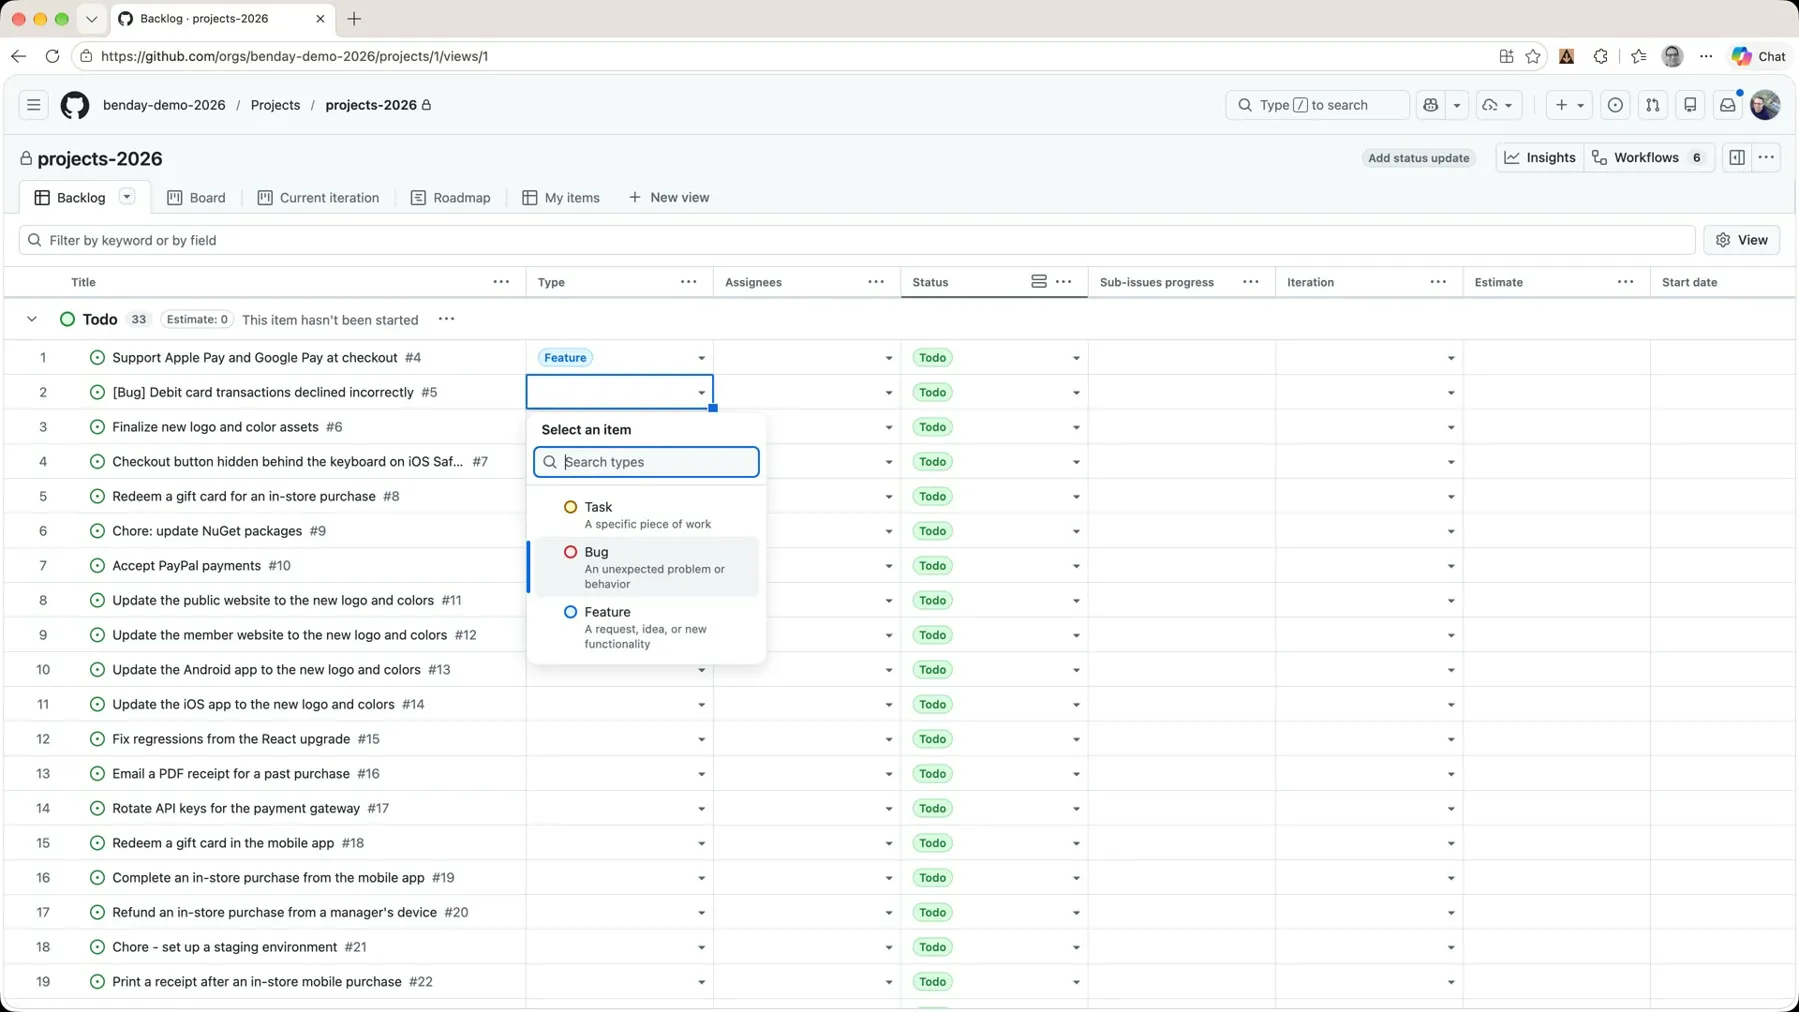Click Add status update button

tap(1418, 158)
